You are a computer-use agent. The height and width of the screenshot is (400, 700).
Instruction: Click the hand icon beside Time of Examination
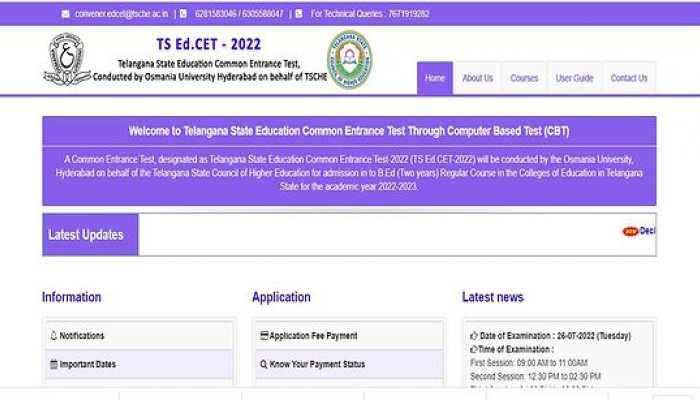click(x=474, y=349)
